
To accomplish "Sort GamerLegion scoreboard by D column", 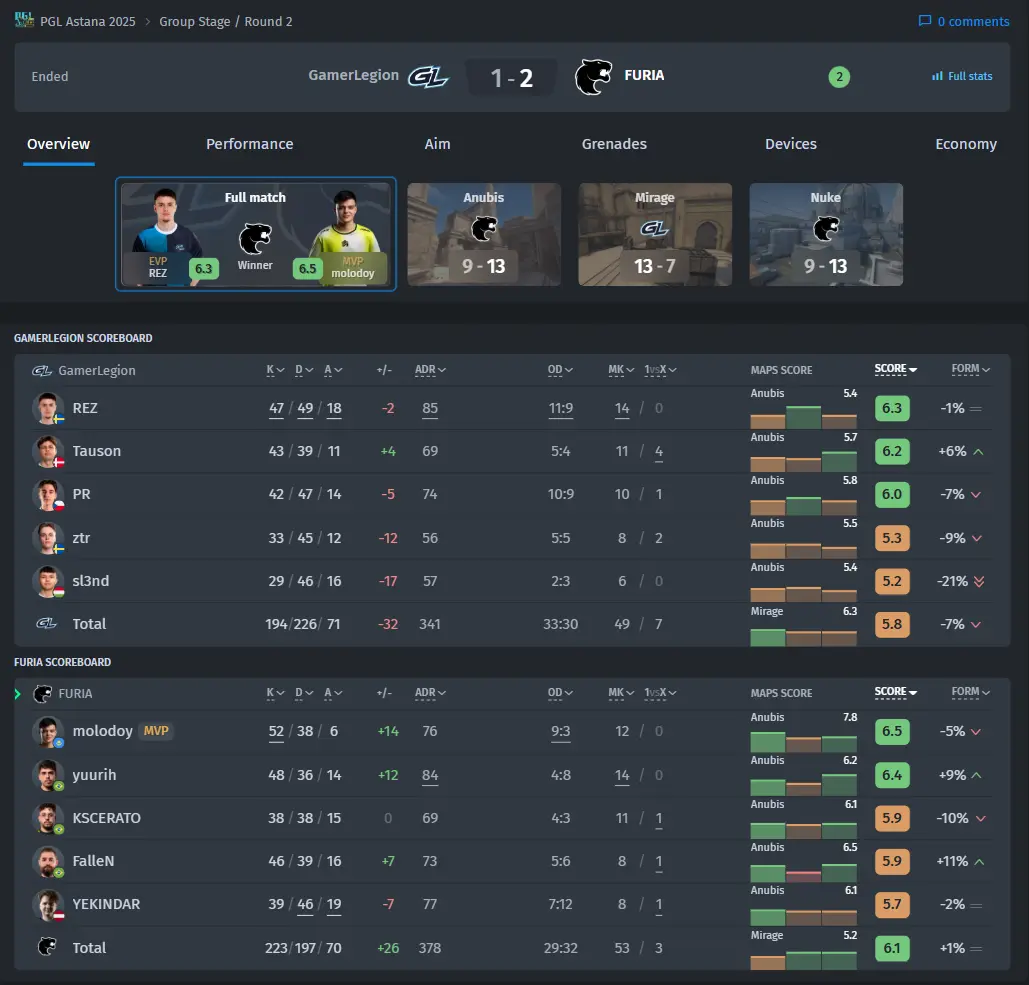I will [304, 370].
